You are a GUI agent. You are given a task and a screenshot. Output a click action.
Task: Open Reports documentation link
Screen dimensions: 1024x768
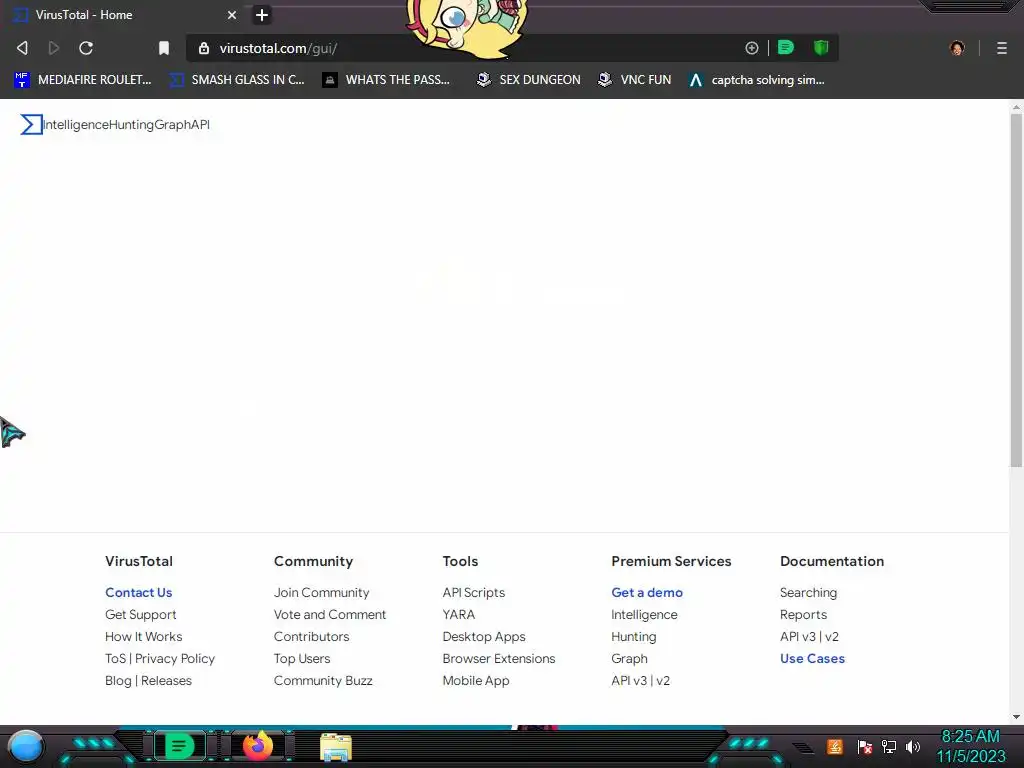(x=803, y=615)
